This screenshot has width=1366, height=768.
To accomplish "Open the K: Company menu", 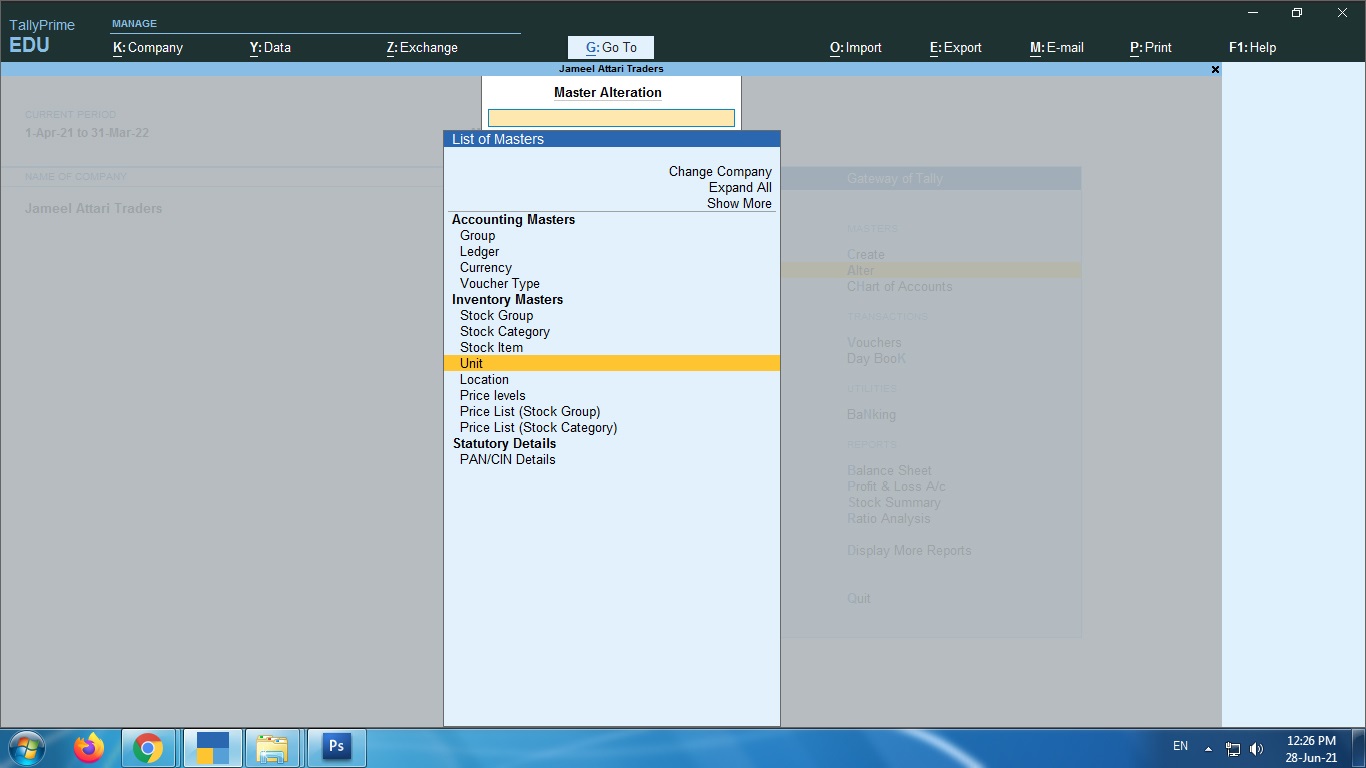I will click(x=148, y=47).
